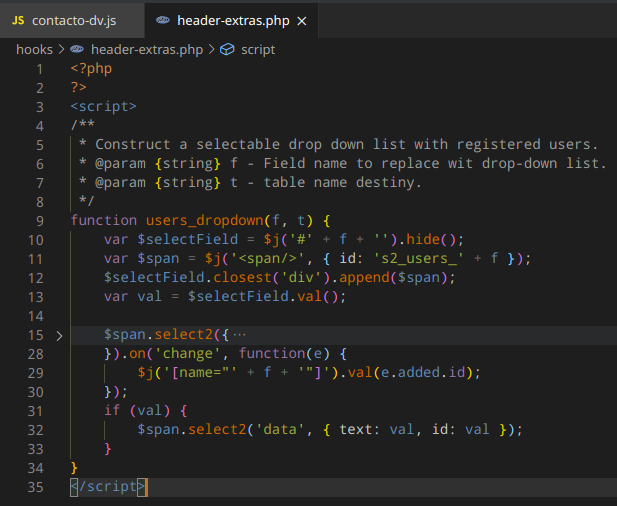Click the ?> closing PHP tag
The image size is (617, 506).
click(x=78, y=87)
